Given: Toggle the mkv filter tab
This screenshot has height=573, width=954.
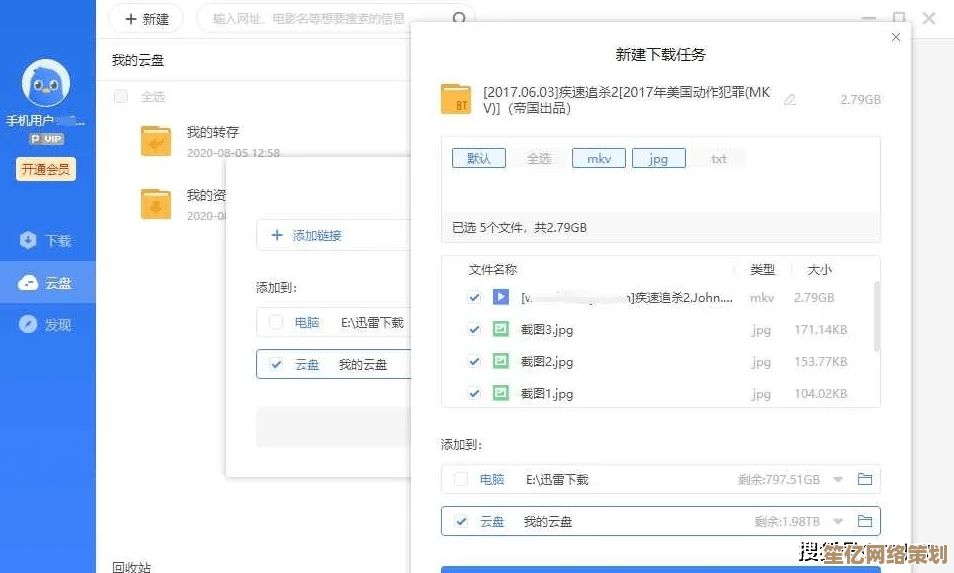Looking at the screenshot, I should (599, 158).
